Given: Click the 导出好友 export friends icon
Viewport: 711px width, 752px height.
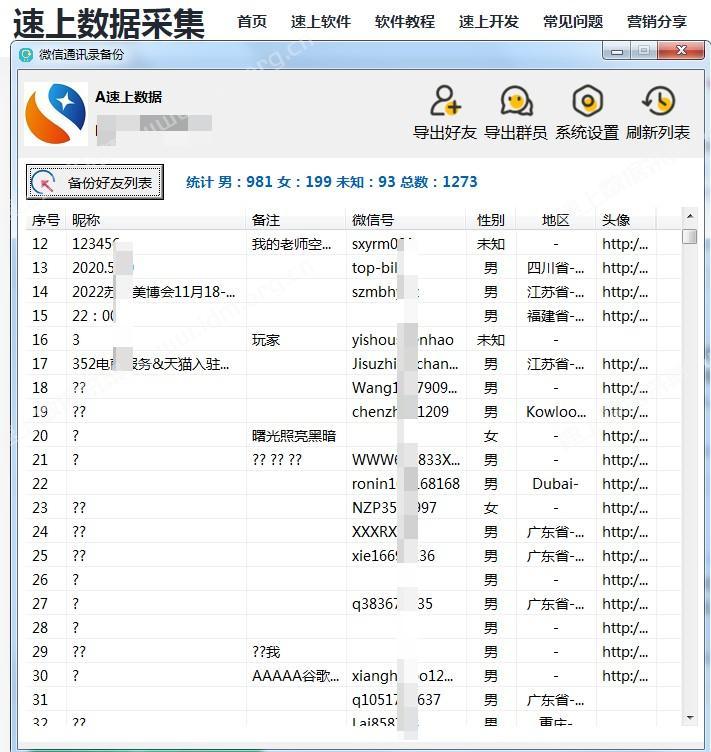Looking at the screenshot, I should (445, 101).
